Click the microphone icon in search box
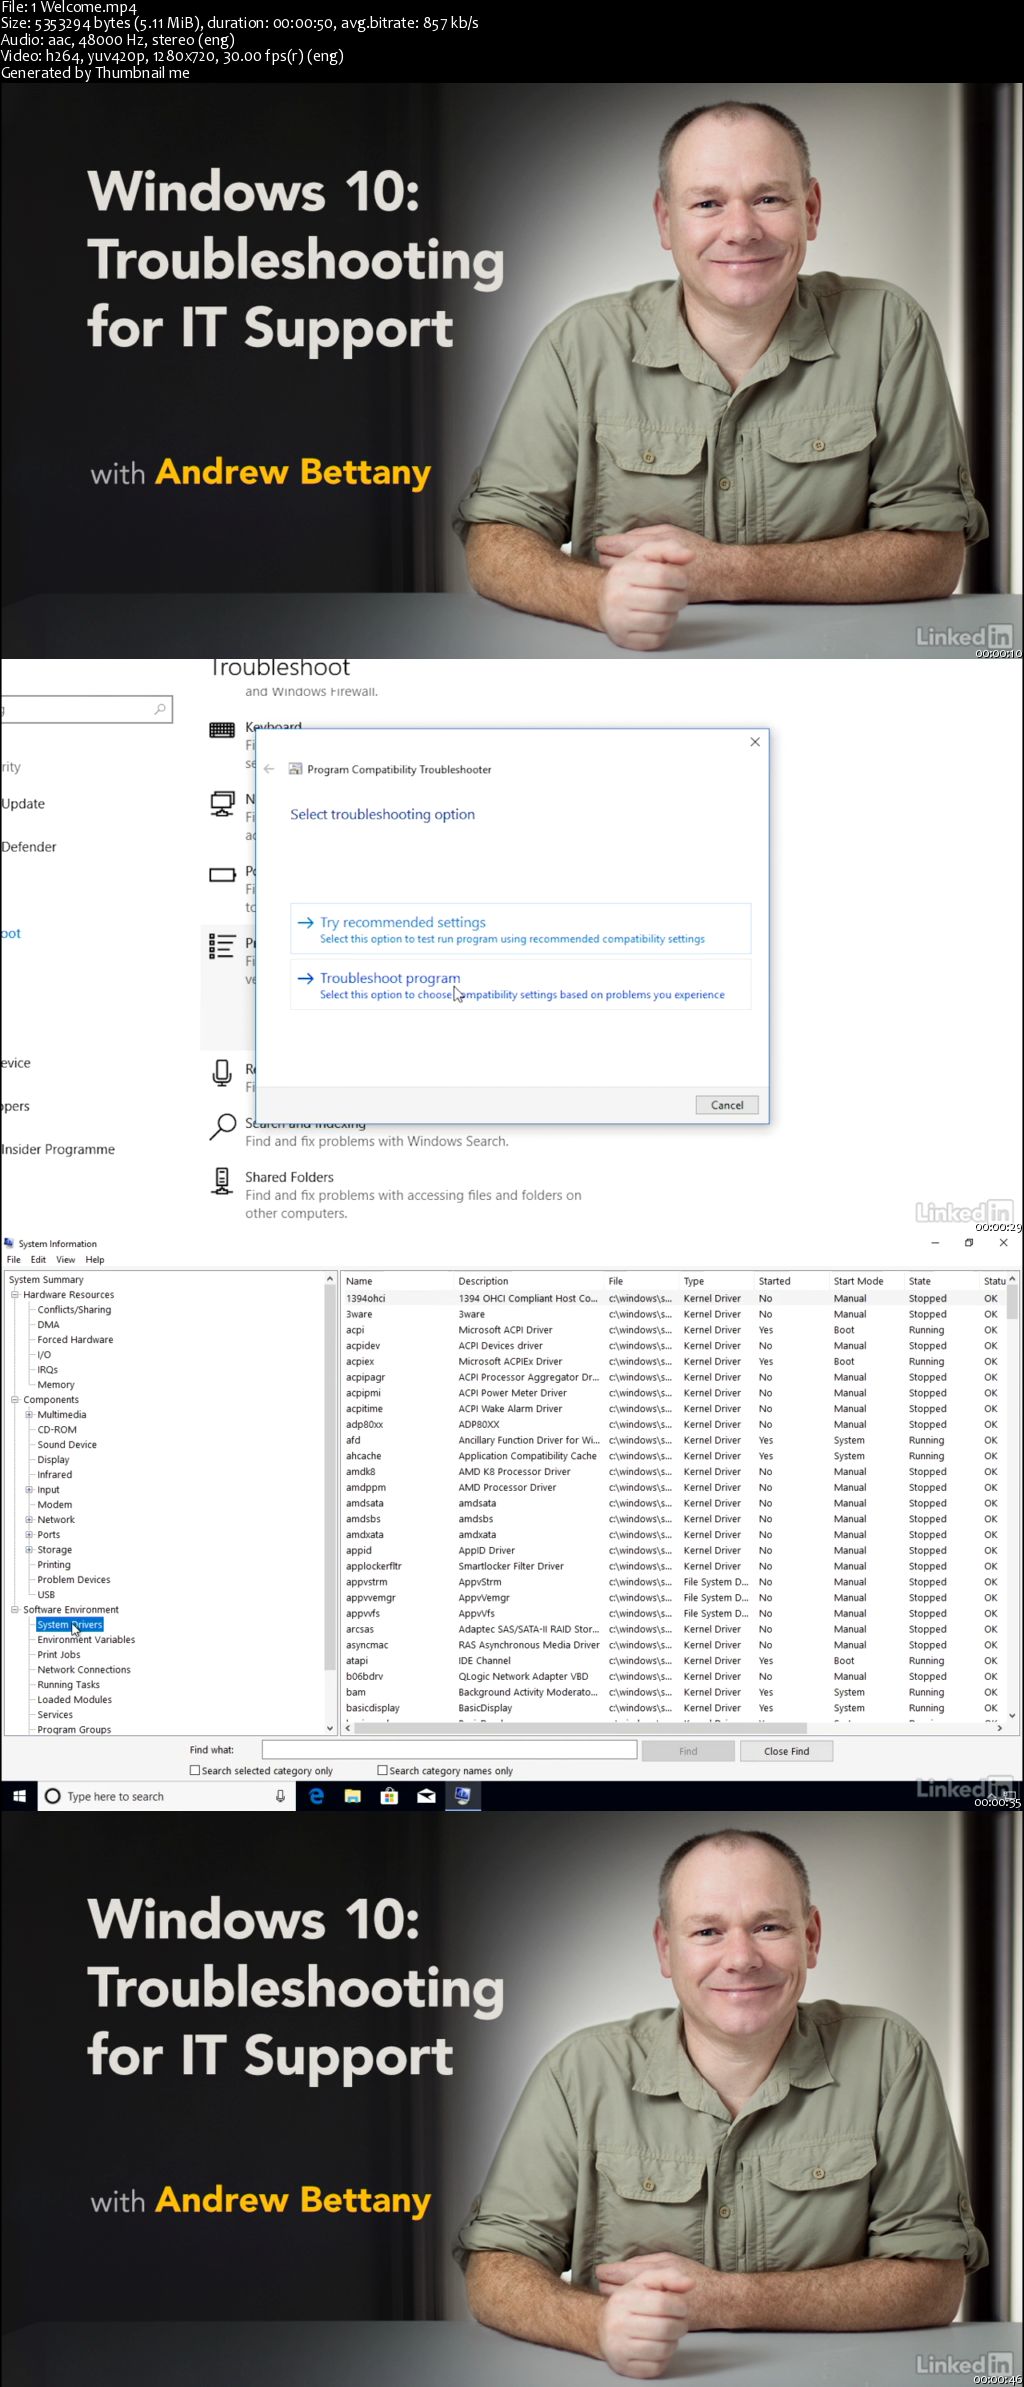 (x=280, y=1796)
